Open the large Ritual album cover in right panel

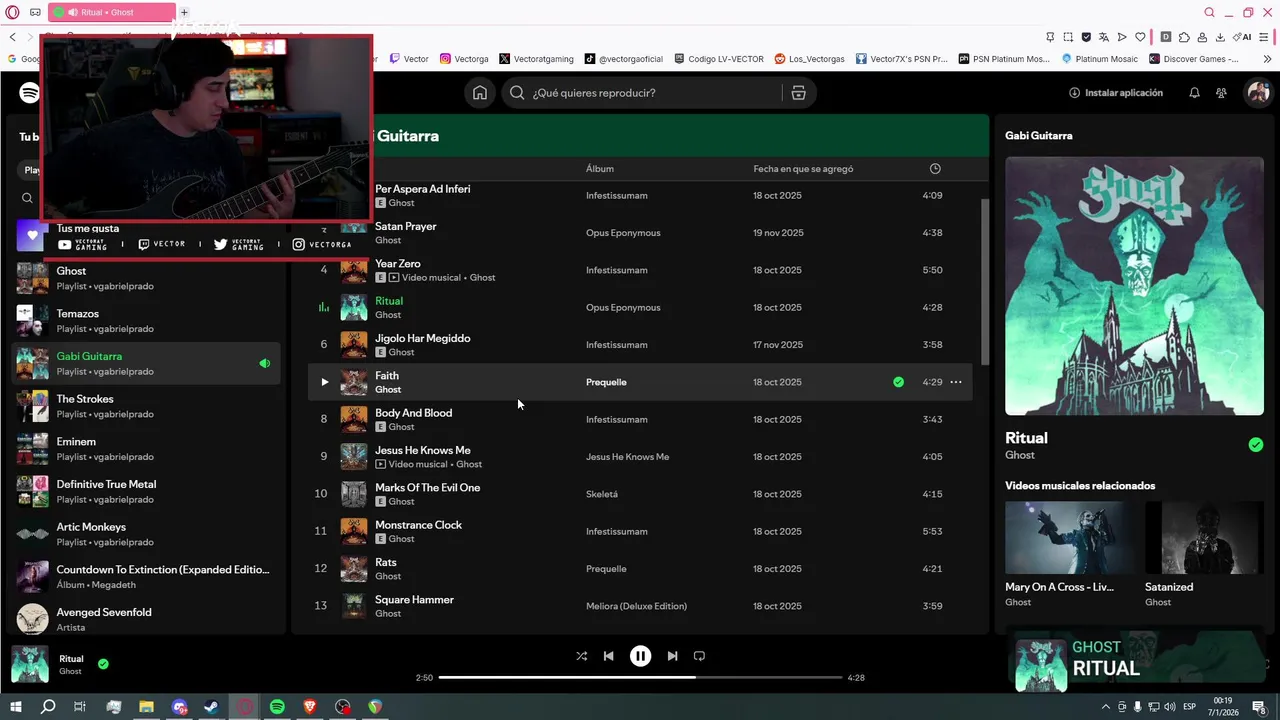pos(1134,286)
